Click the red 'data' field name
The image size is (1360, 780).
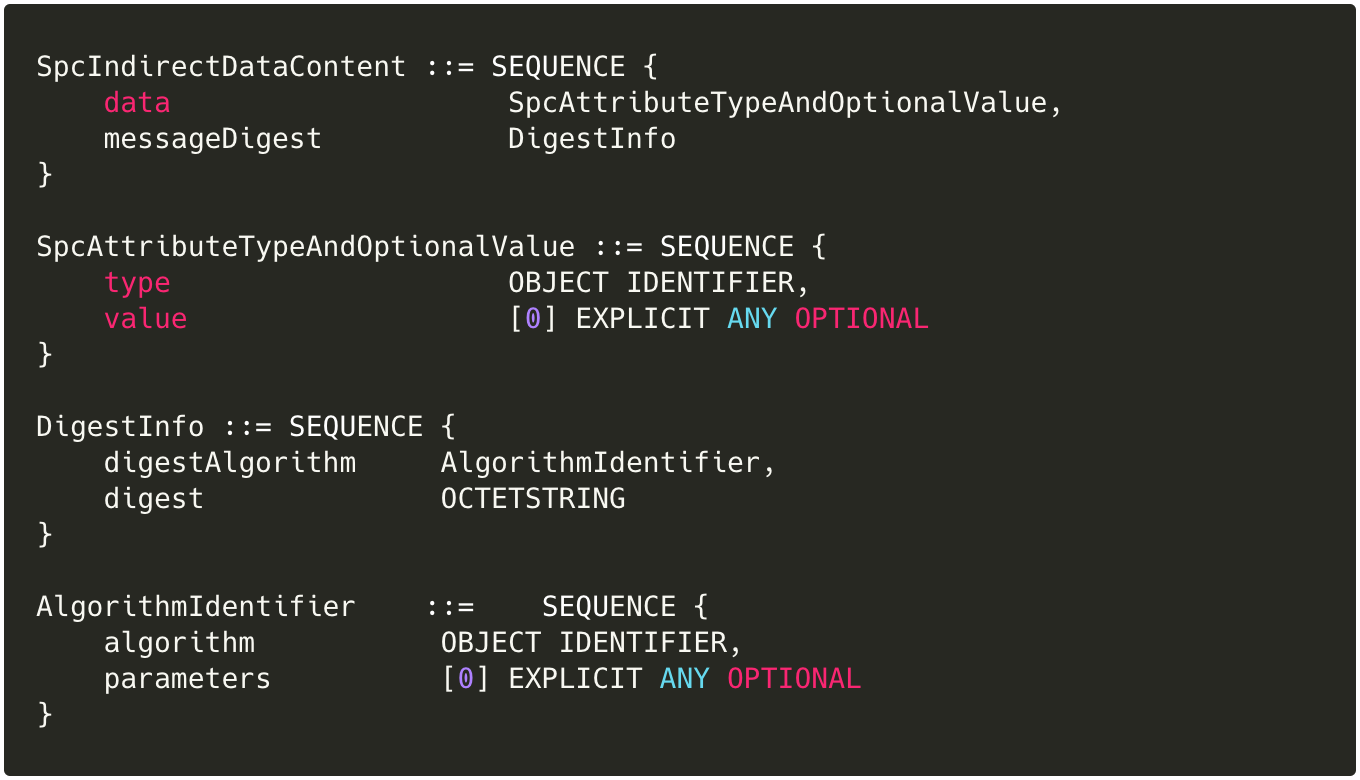click(137, 103)
